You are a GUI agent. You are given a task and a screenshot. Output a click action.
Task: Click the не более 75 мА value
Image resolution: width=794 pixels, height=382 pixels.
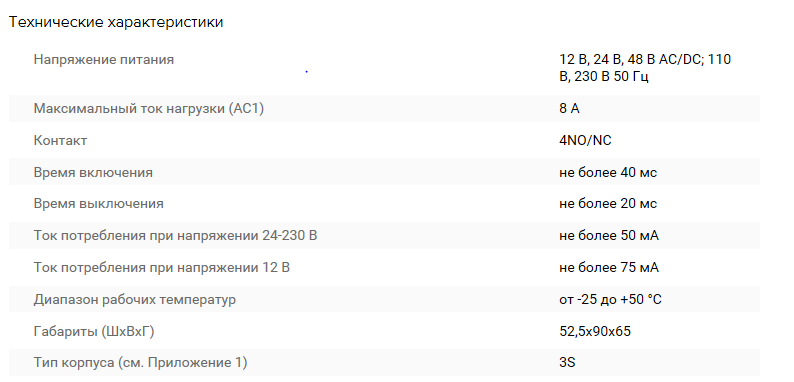click(609, 268)
